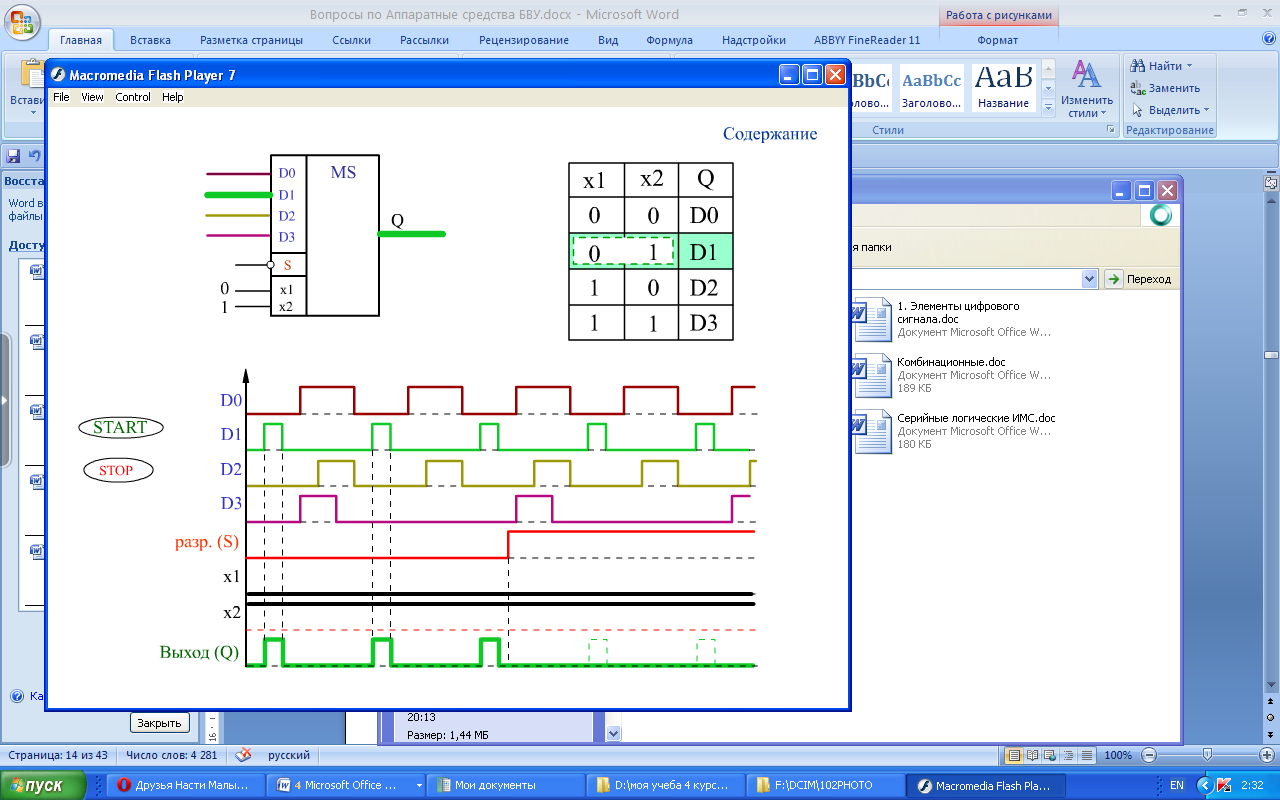Click the Undo icon in quick access bar
The height and width of the screenshot is (800, 1280).
tap(36, 156)
